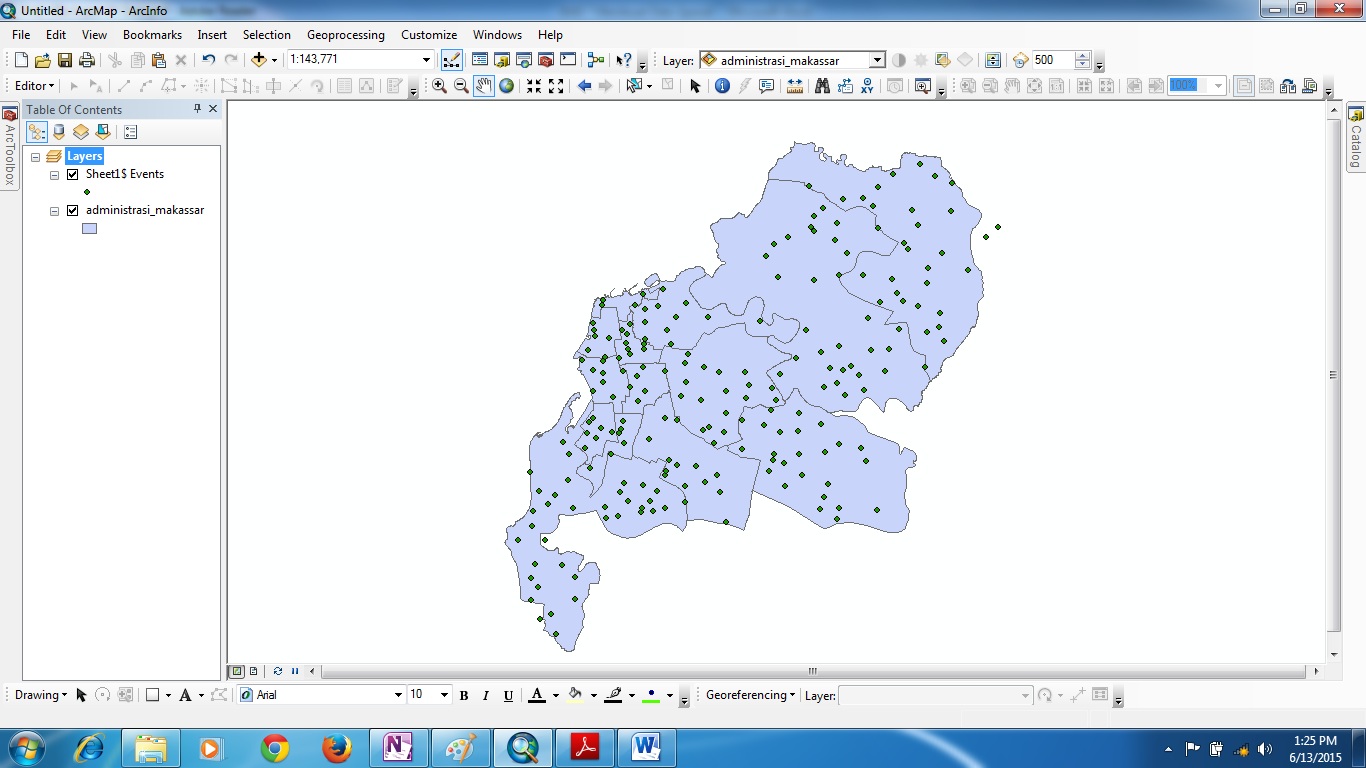
Task: Switch Table Of Contents to List By Source
Action: (58, 131)
